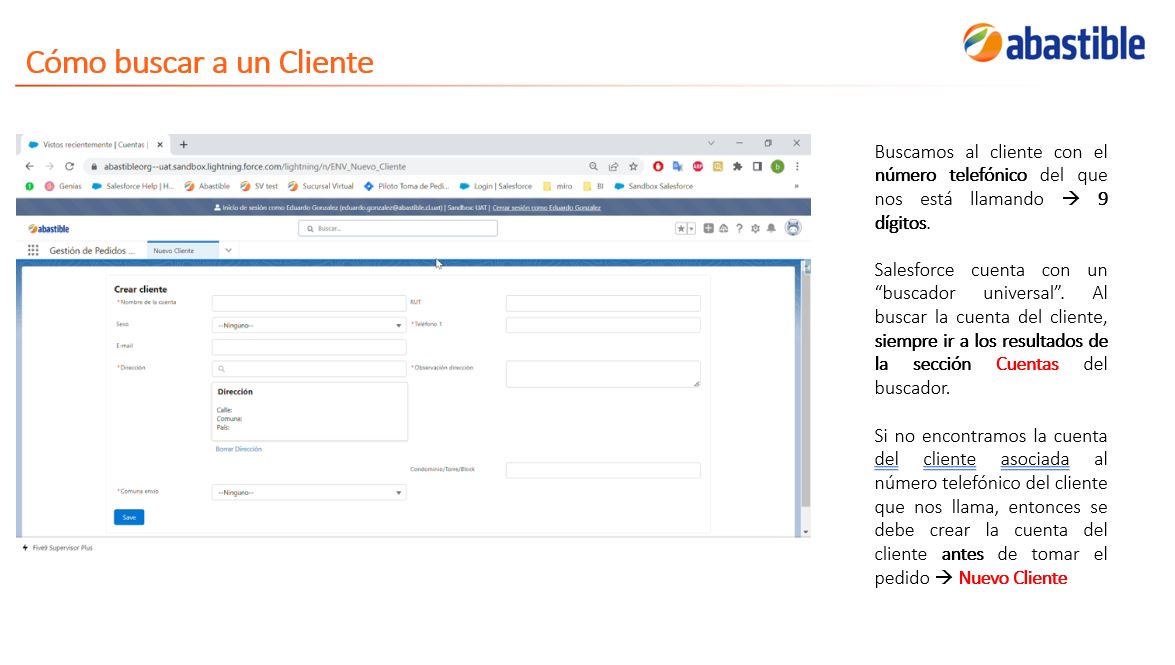
Task: Click the Salesforce Buscar search field
Action: (x=398, y=229)
